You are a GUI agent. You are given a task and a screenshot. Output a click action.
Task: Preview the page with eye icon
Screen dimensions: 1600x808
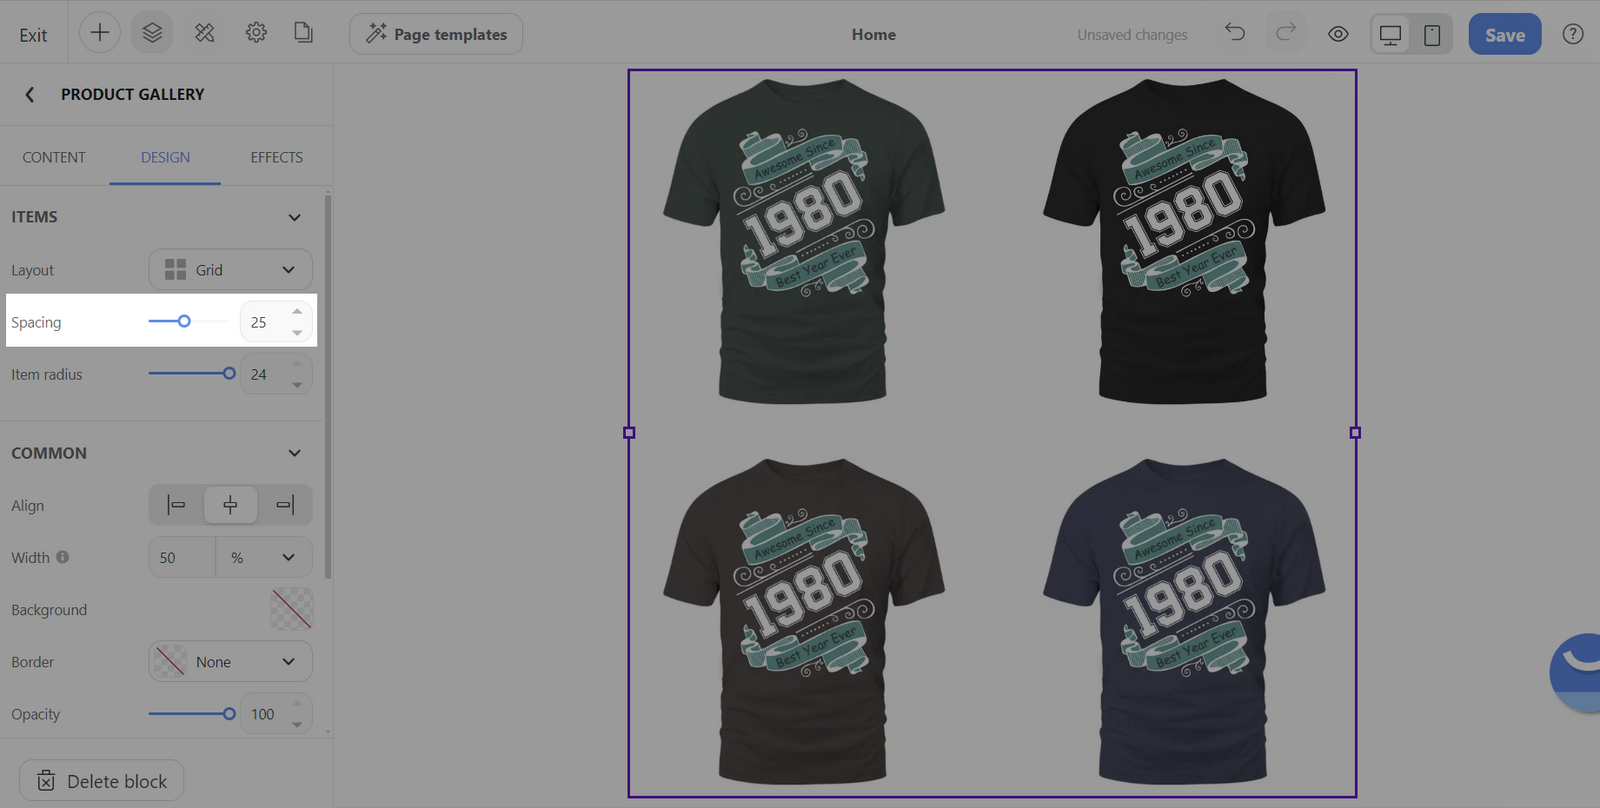[1338, 34]
